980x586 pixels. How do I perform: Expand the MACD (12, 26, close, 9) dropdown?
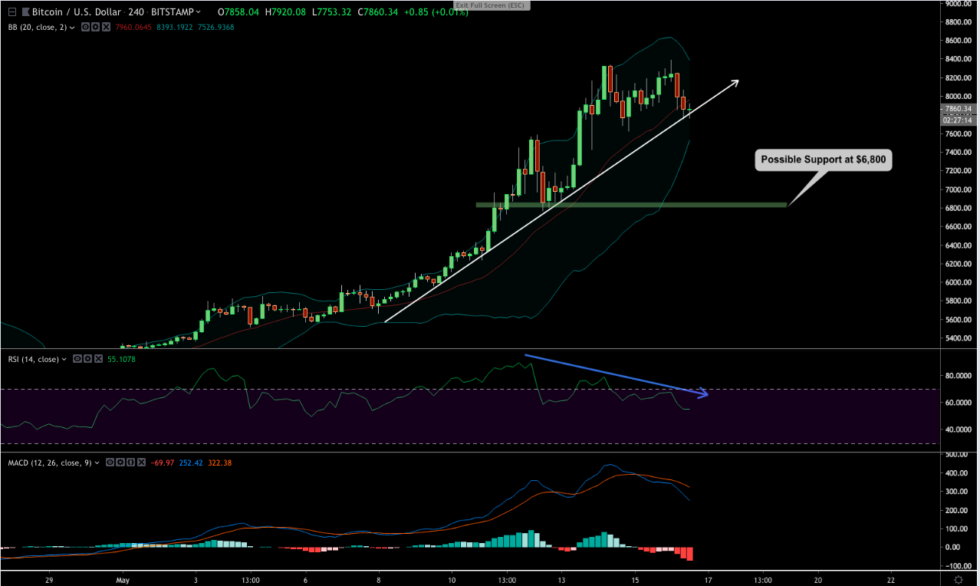point(96,463)
